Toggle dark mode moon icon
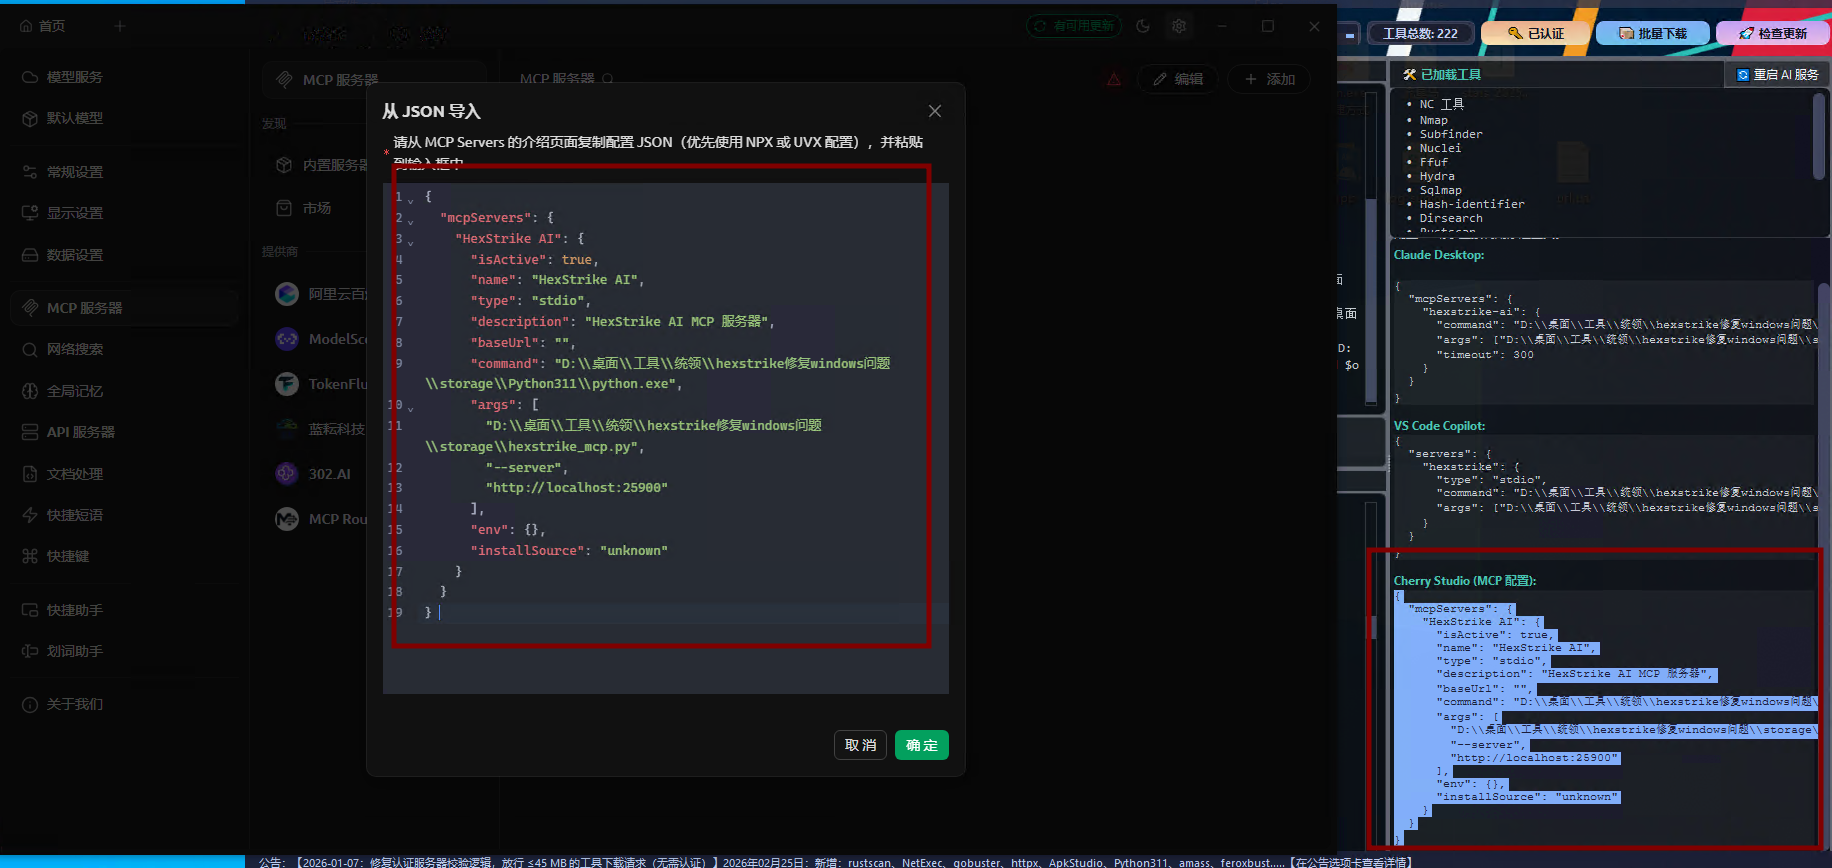This screenshot has width=1832, height=868. (x=1143, y=26)
